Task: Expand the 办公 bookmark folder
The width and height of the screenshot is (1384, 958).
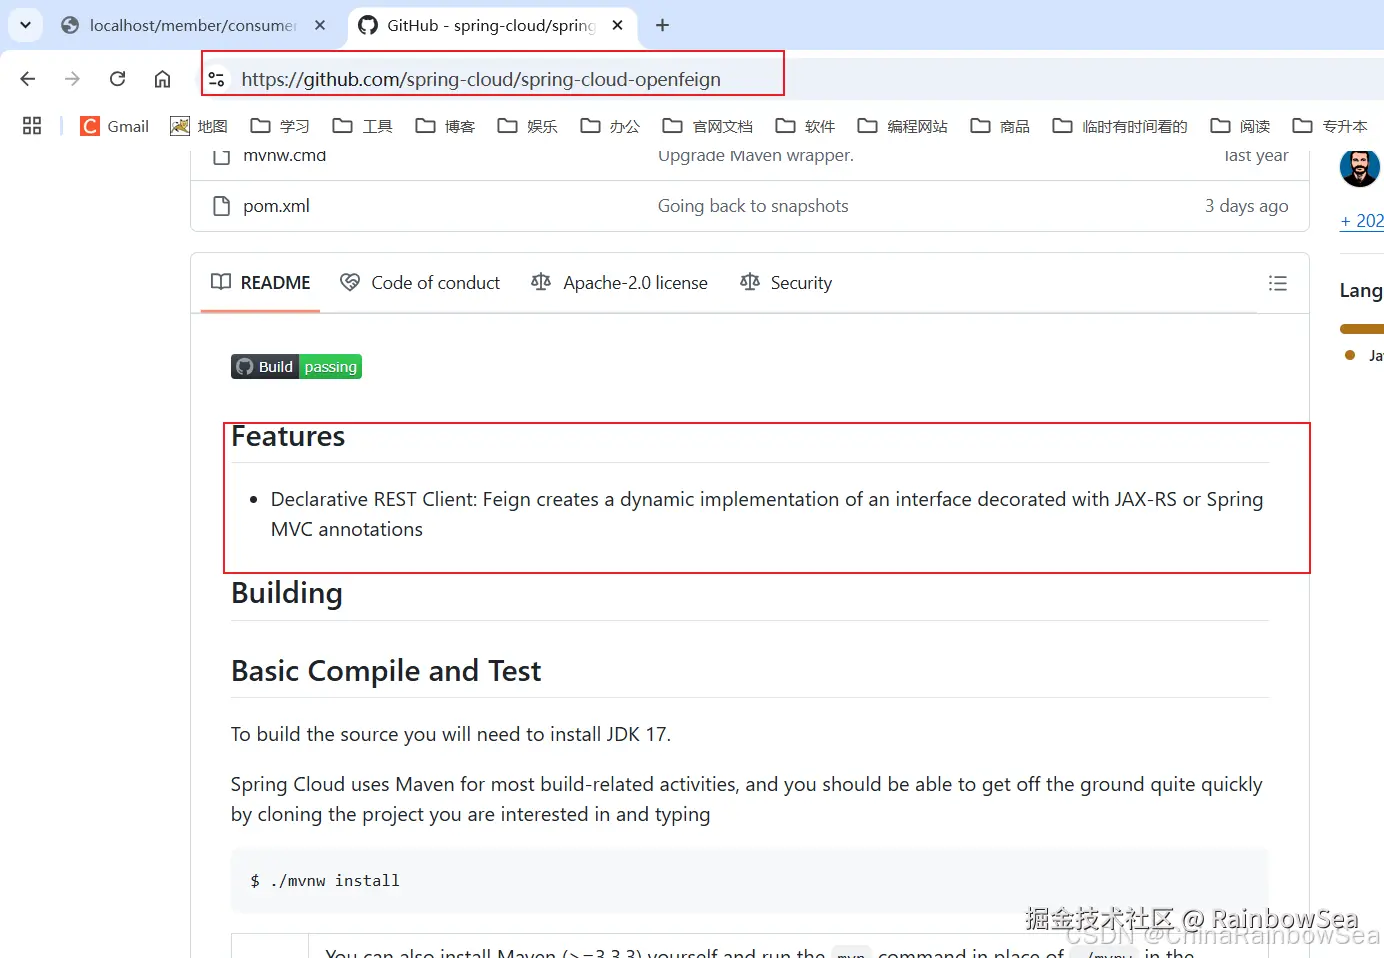Action: [x=610, y=126]
